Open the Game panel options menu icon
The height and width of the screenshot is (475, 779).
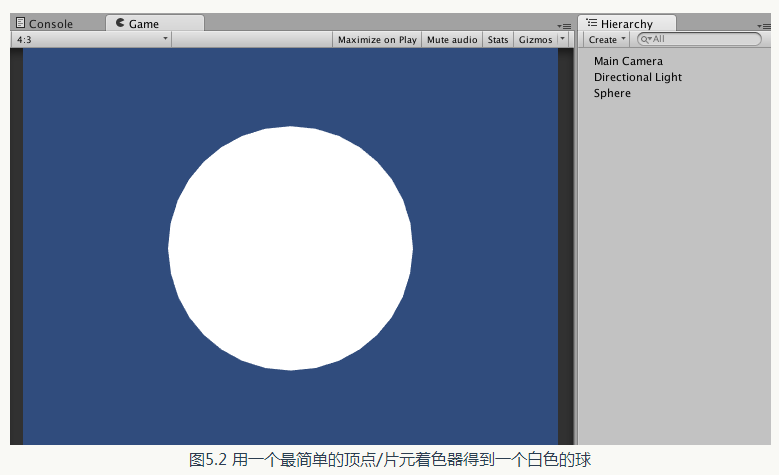pyautogui.click(x=564, y=26)
